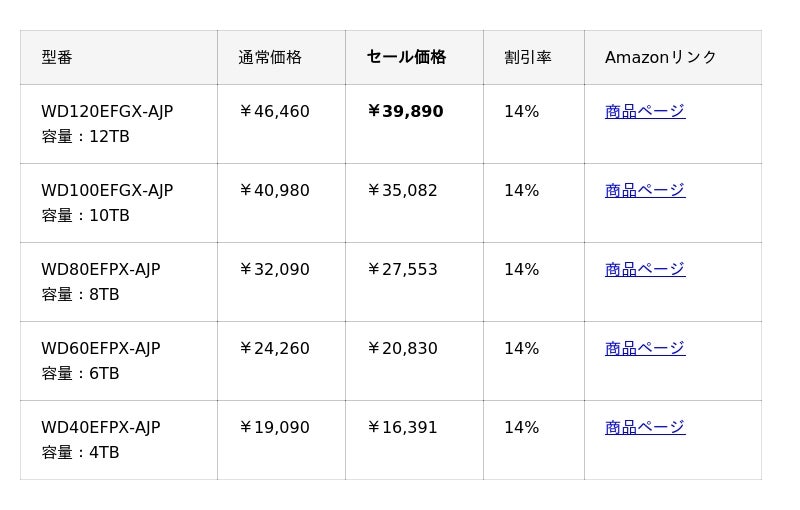The width and height of the screenshot is (800, 510).
Task: Click the 通常価格 column header
Action: [270, 57]
